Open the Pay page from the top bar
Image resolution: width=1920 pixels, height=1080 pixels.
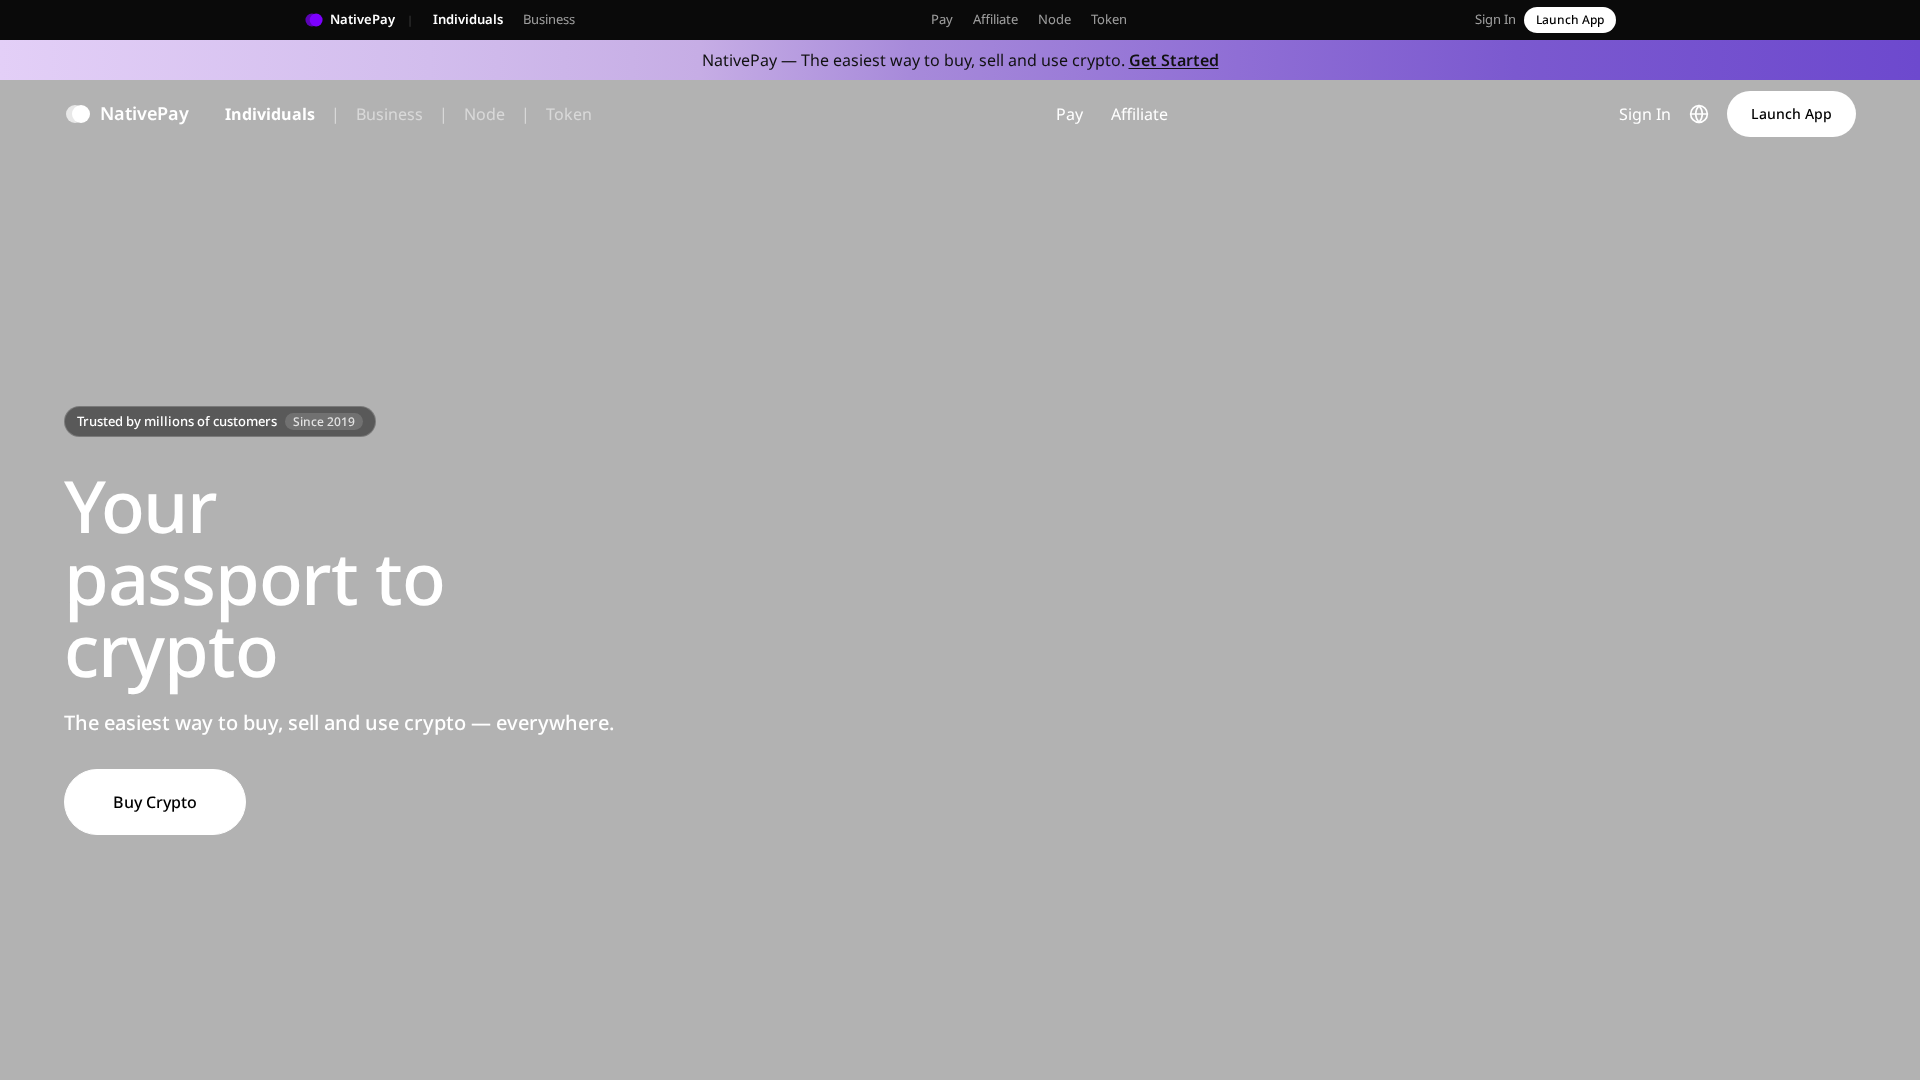(940, 19)
